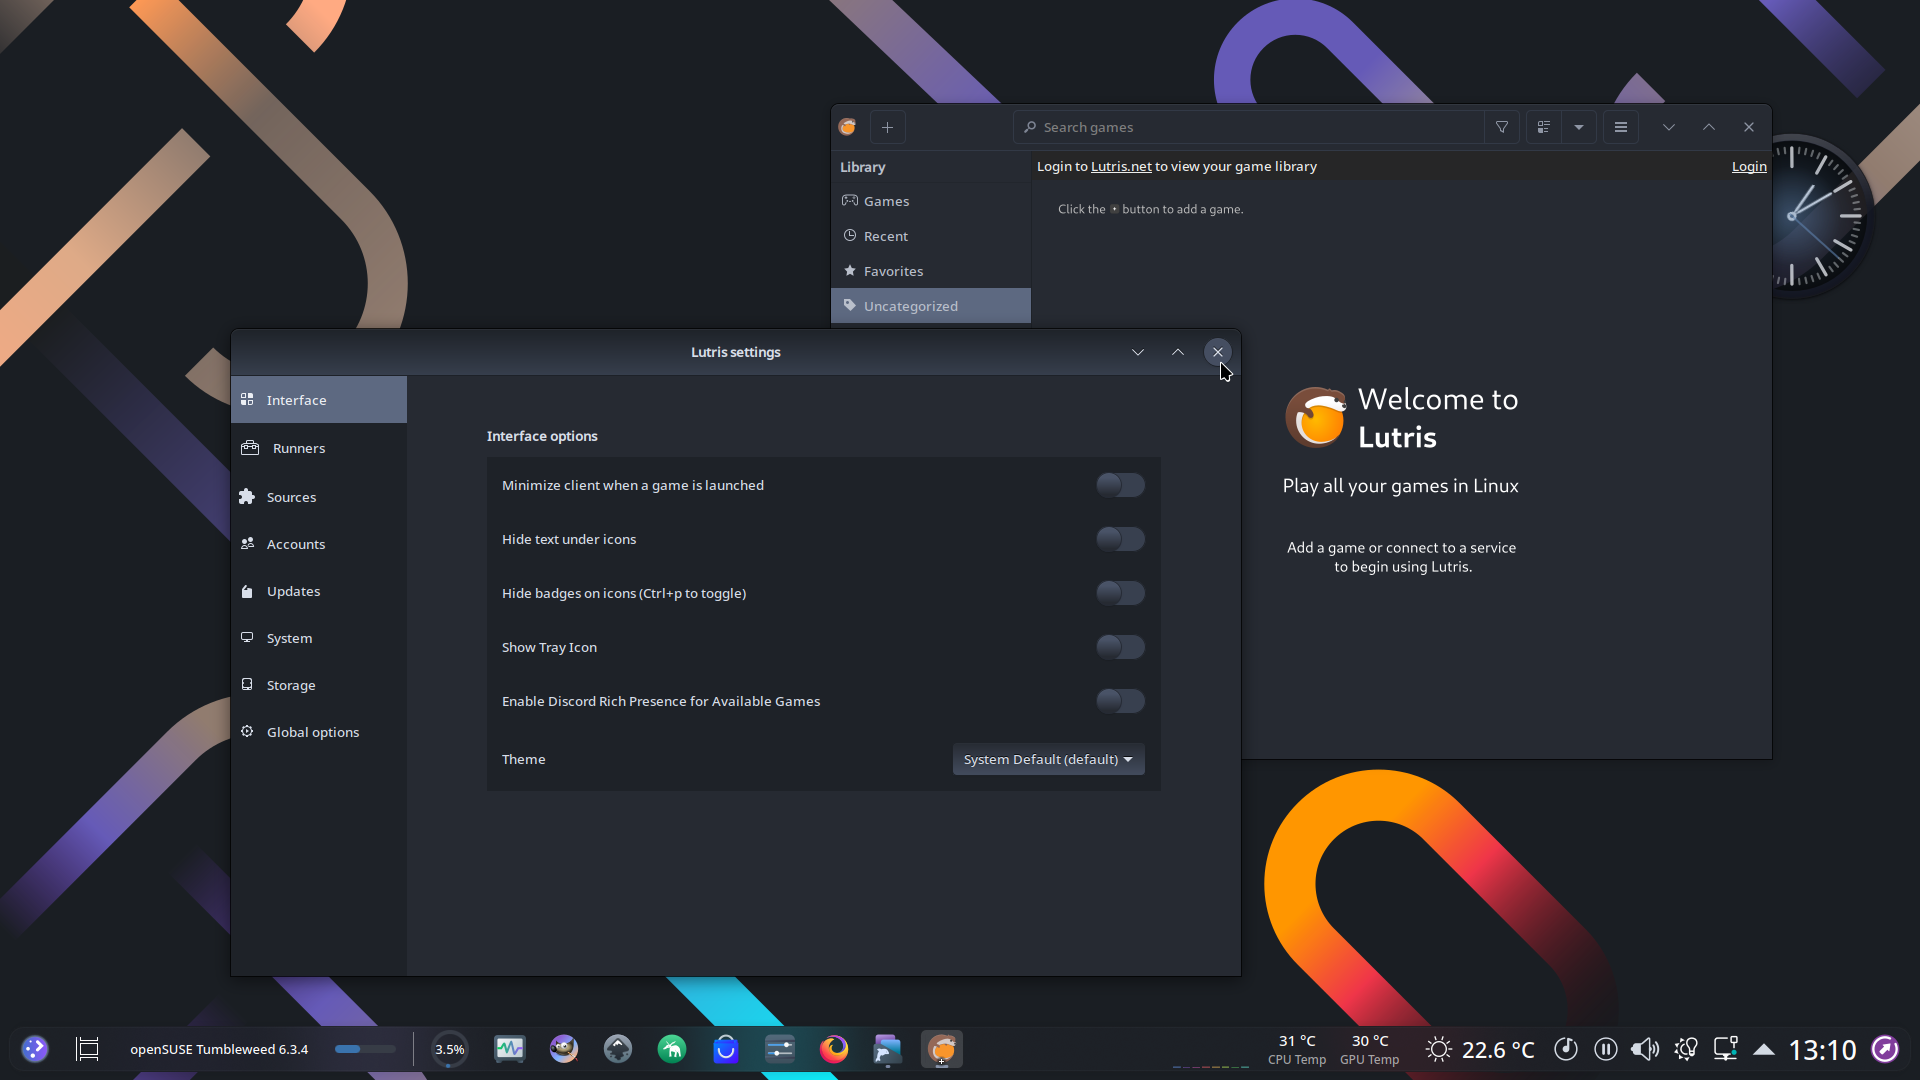Click the virtual desktop pager icon
The image size is (1920, 1080).
[88, 1049]
